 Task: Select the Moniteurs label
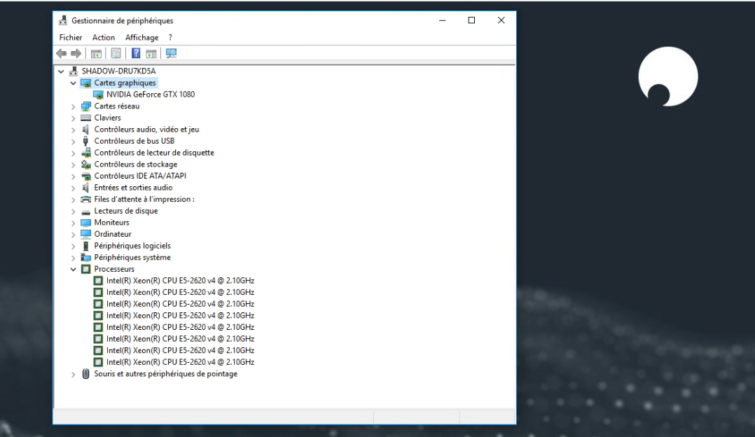[x=112, y=222]
